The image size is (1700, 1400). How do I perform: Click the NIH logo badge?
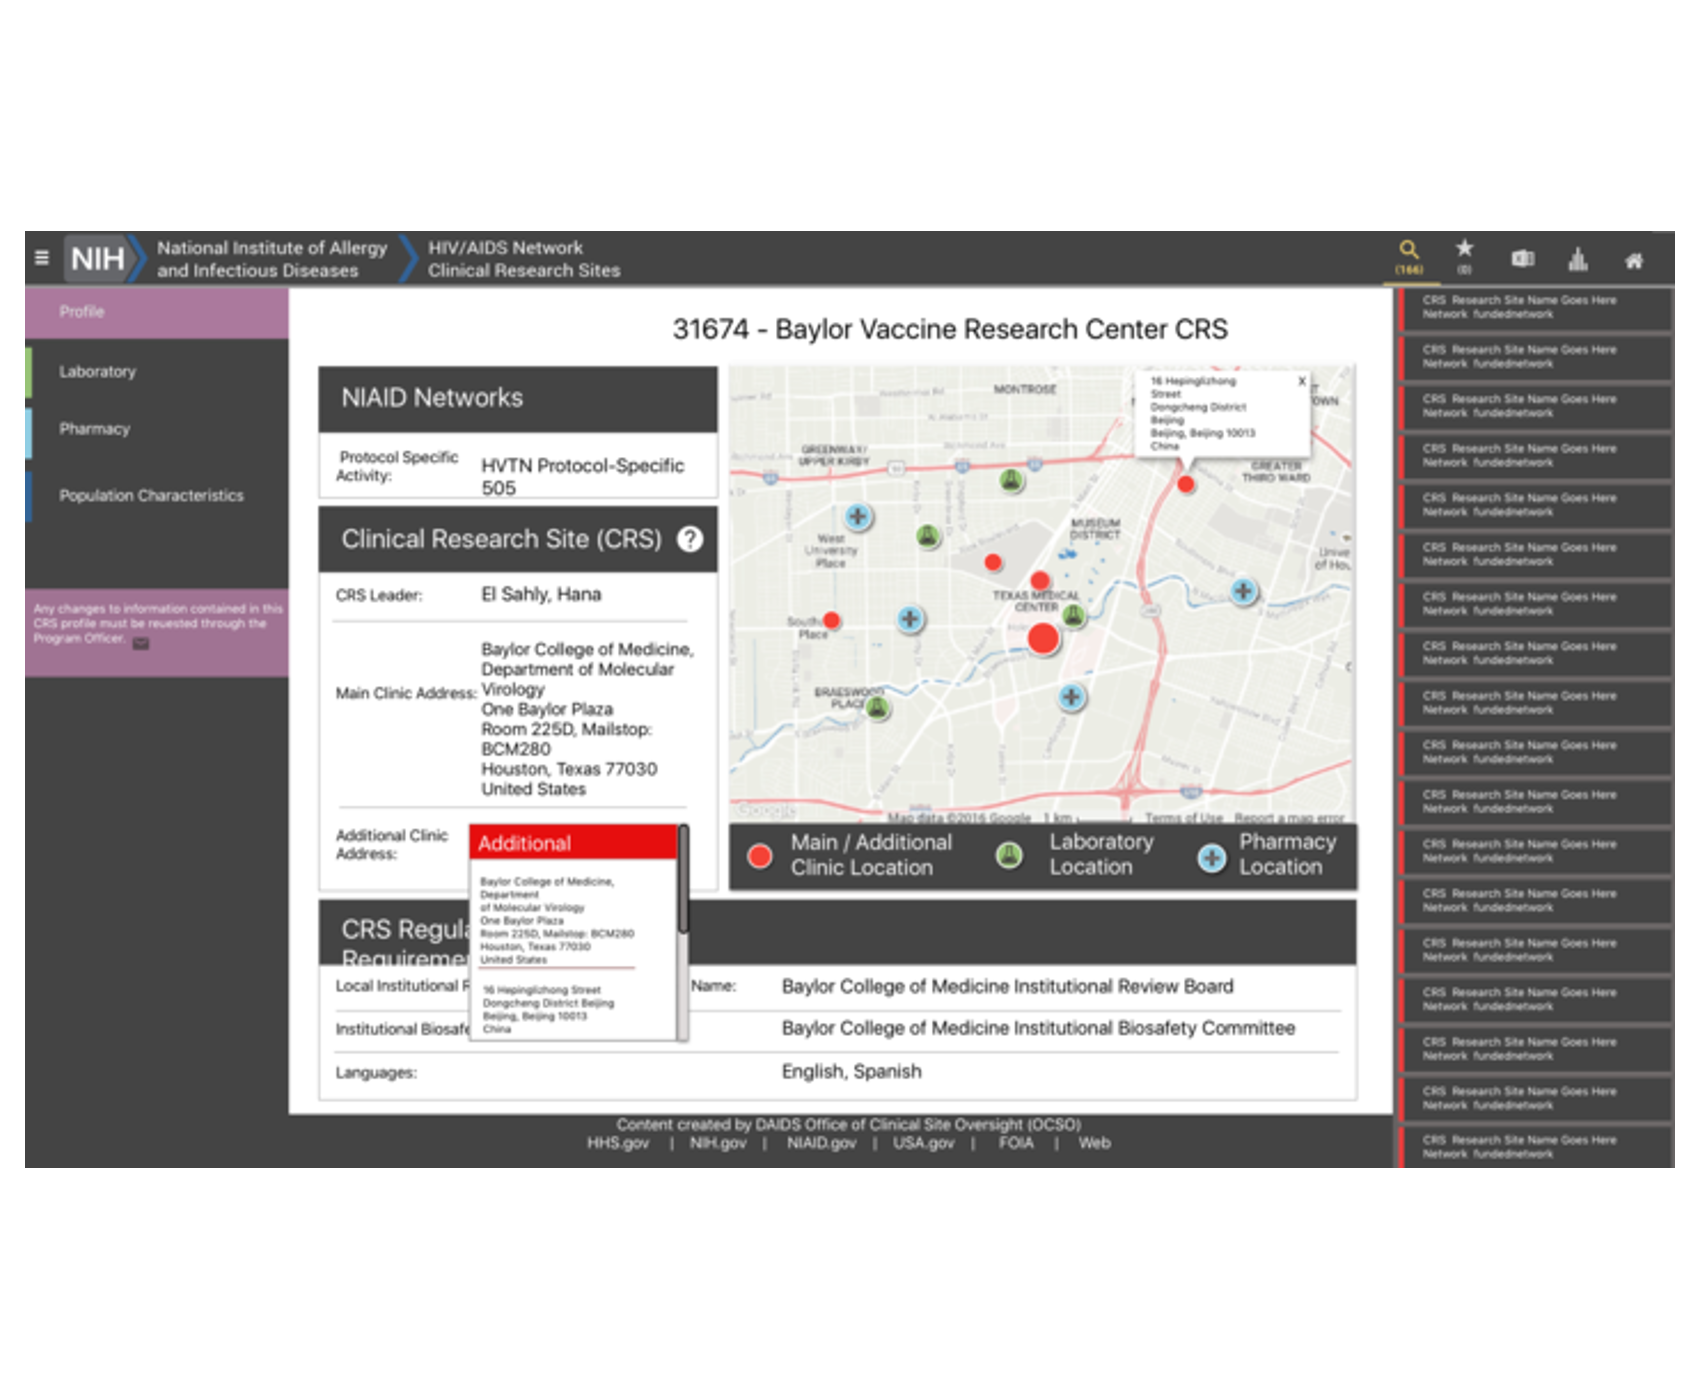pos(98,259)
